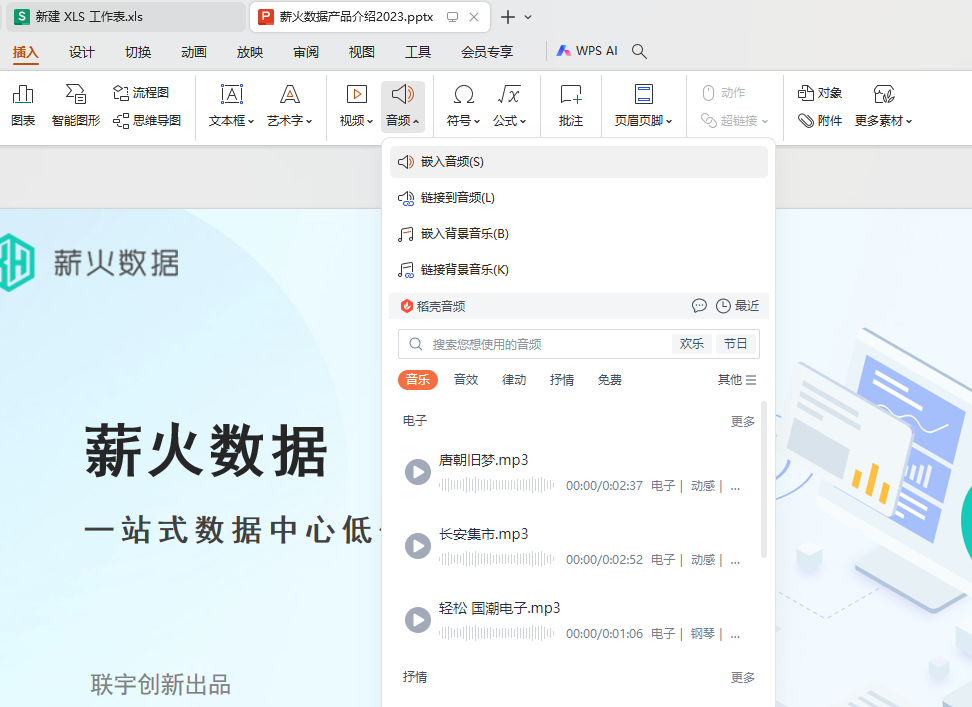The height and width of the screenshot is (707, 972).
Task: Switch to the 放映 ribbon tab
Action: point(250,52)
